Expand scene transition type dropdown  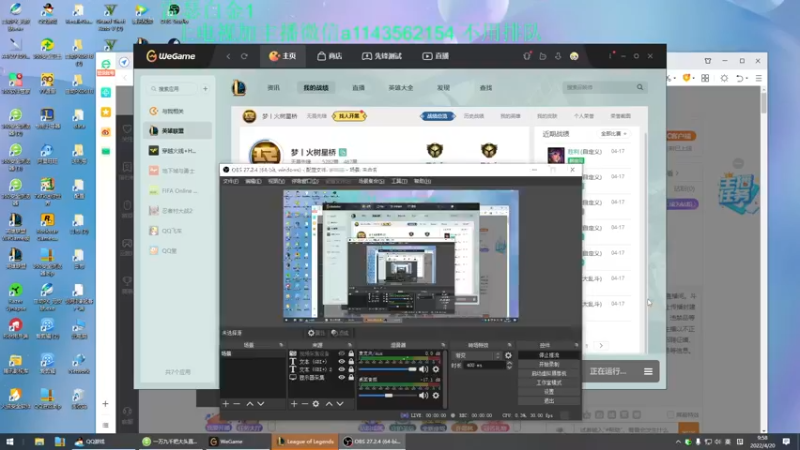[x=478, y=355]
